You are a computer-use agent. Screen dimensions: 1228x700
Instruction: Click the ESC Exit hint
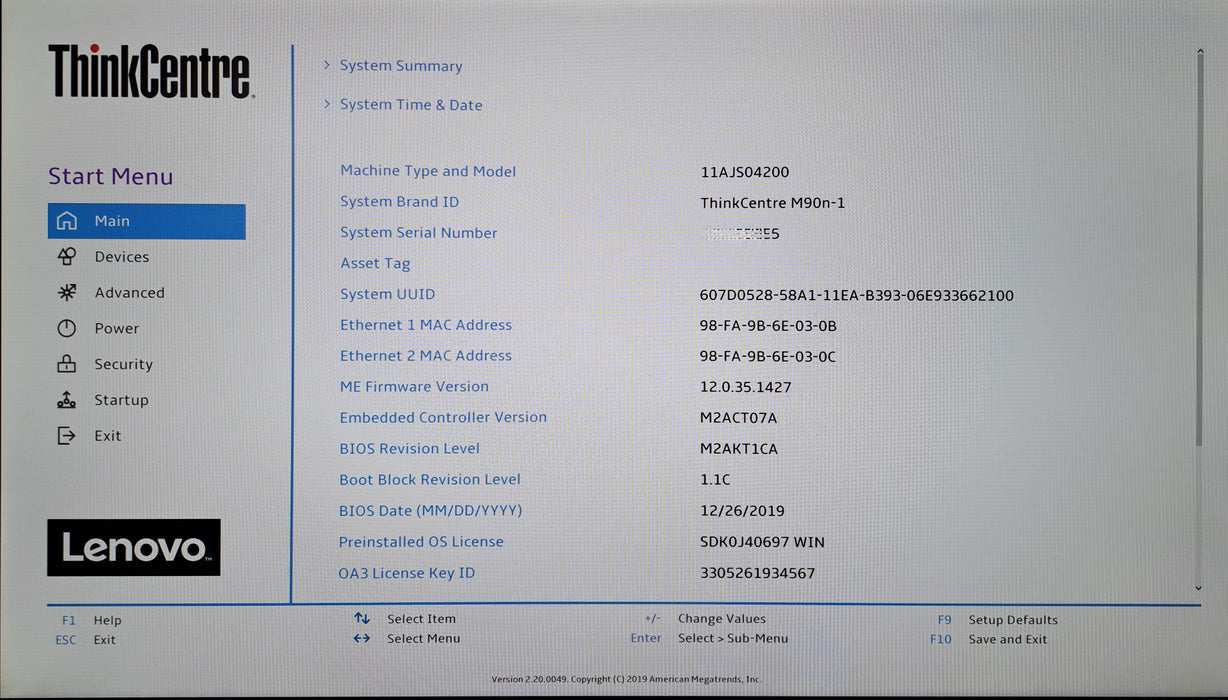(x=86, y=640)
